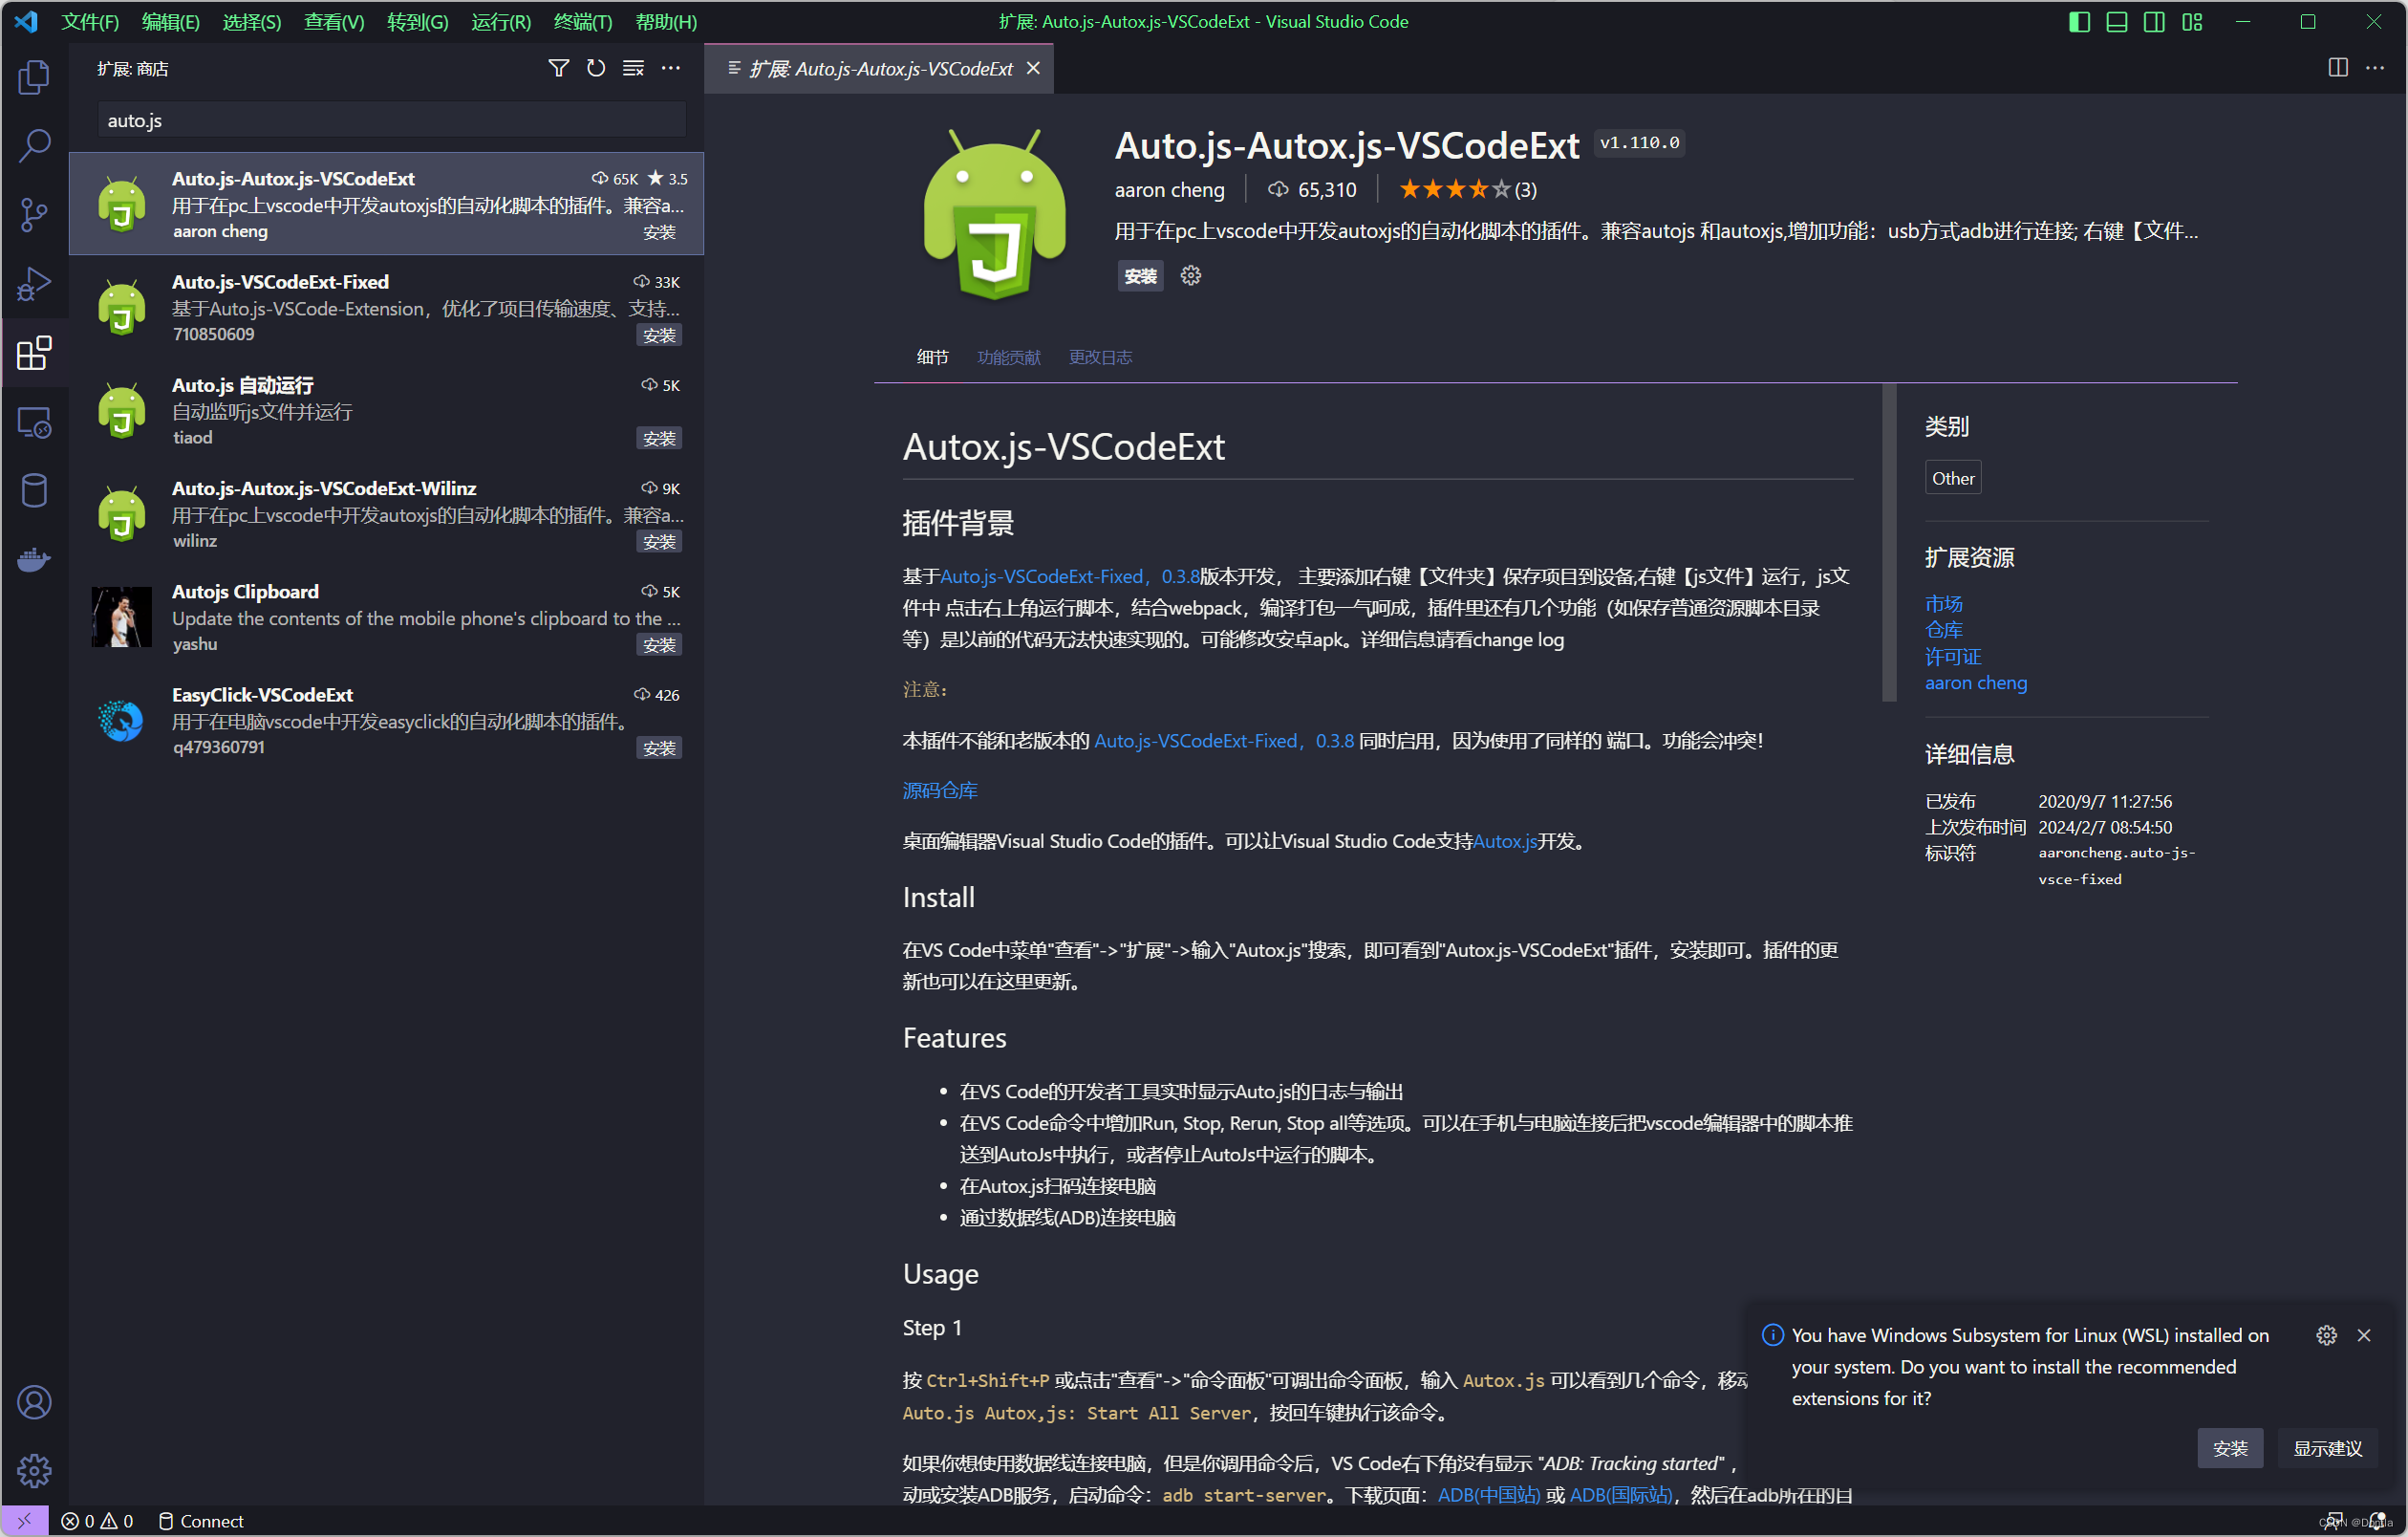Install Auto.js-VSCodeExt-Fixed from the list
Screen dimensions: 2408x1537
(659, 335)
